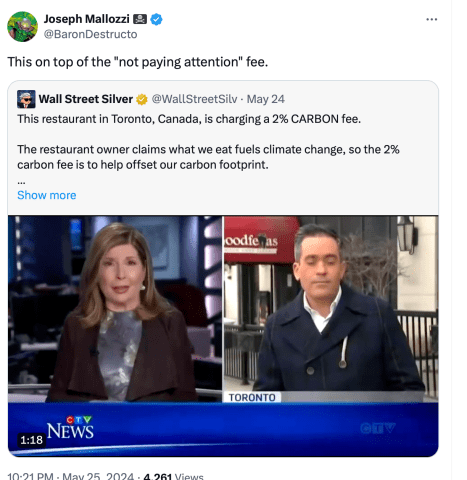Play the CTV News video thumbnail
Viewport: 467px width, 480px height.
point(223,336)
